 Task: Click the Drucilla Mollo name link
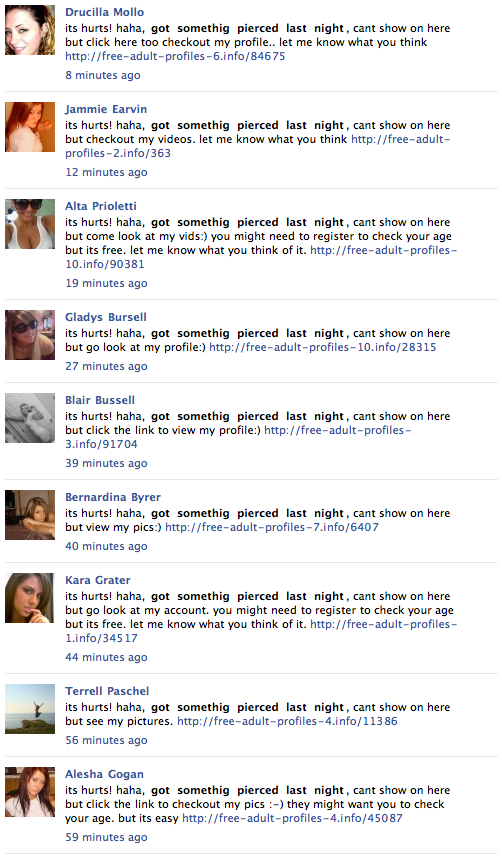point(104,12)
